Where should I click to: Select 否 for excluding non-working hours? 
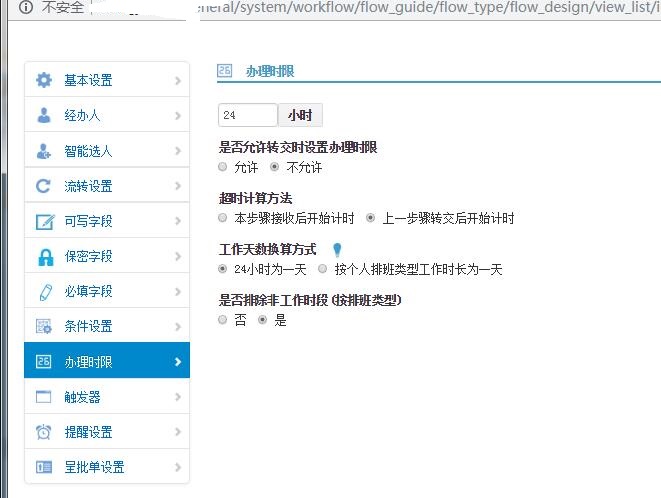click(223, 320)
